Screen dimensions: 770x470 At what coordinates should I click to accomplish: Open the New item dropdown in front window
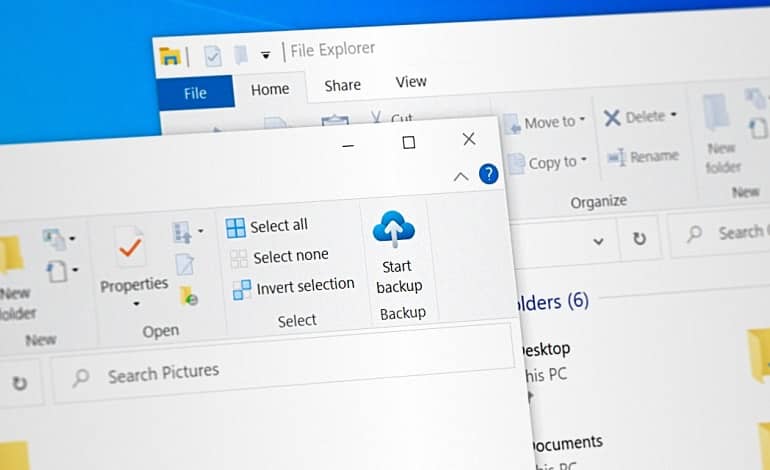coord(59,239)
